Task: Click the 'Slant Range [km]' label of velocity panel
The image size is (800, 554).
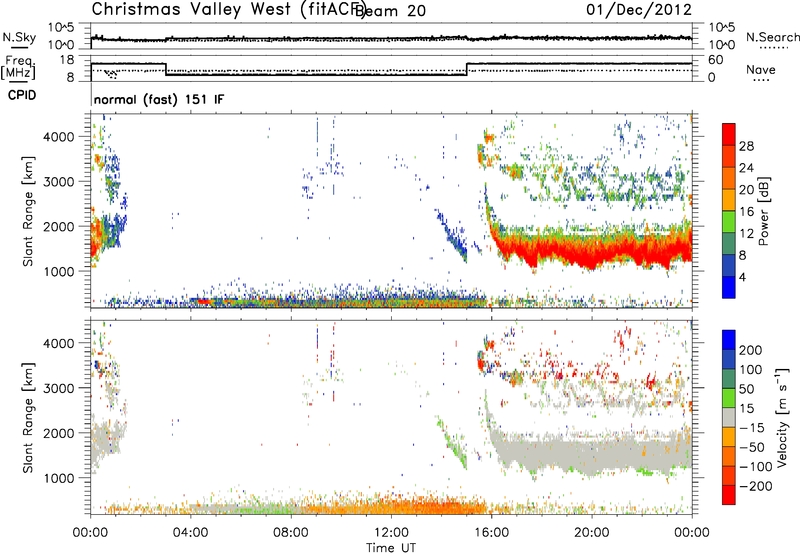Action: (x=28, y=418)
